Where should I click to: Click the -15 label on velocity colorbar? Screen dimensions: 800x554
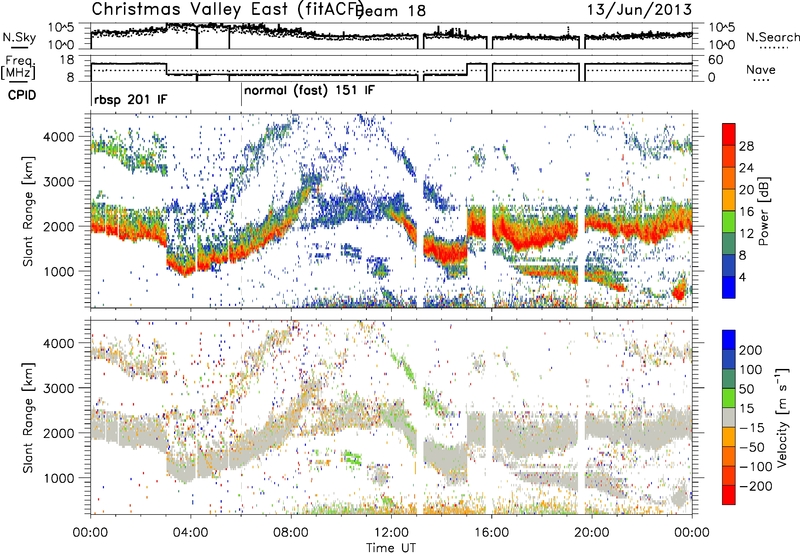tap(751, 428)
